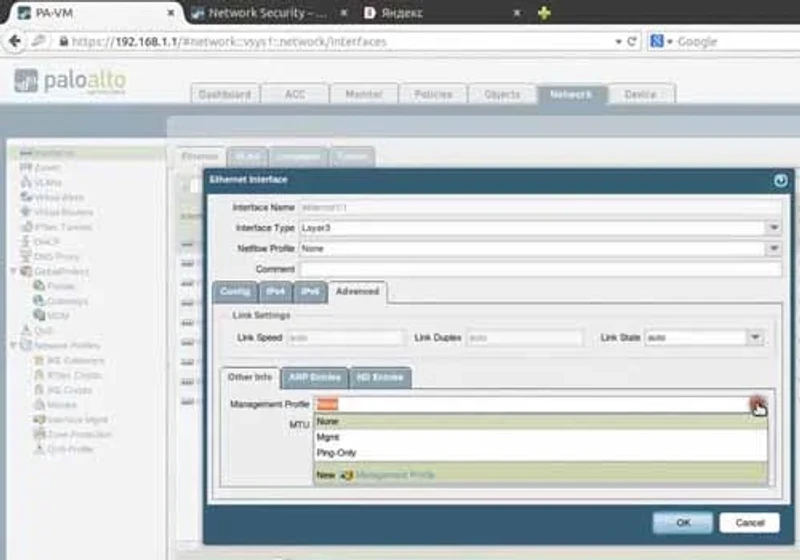Switch to the IPv4 tab
This screenshot has height=560, width=800.
pos(276,292)
